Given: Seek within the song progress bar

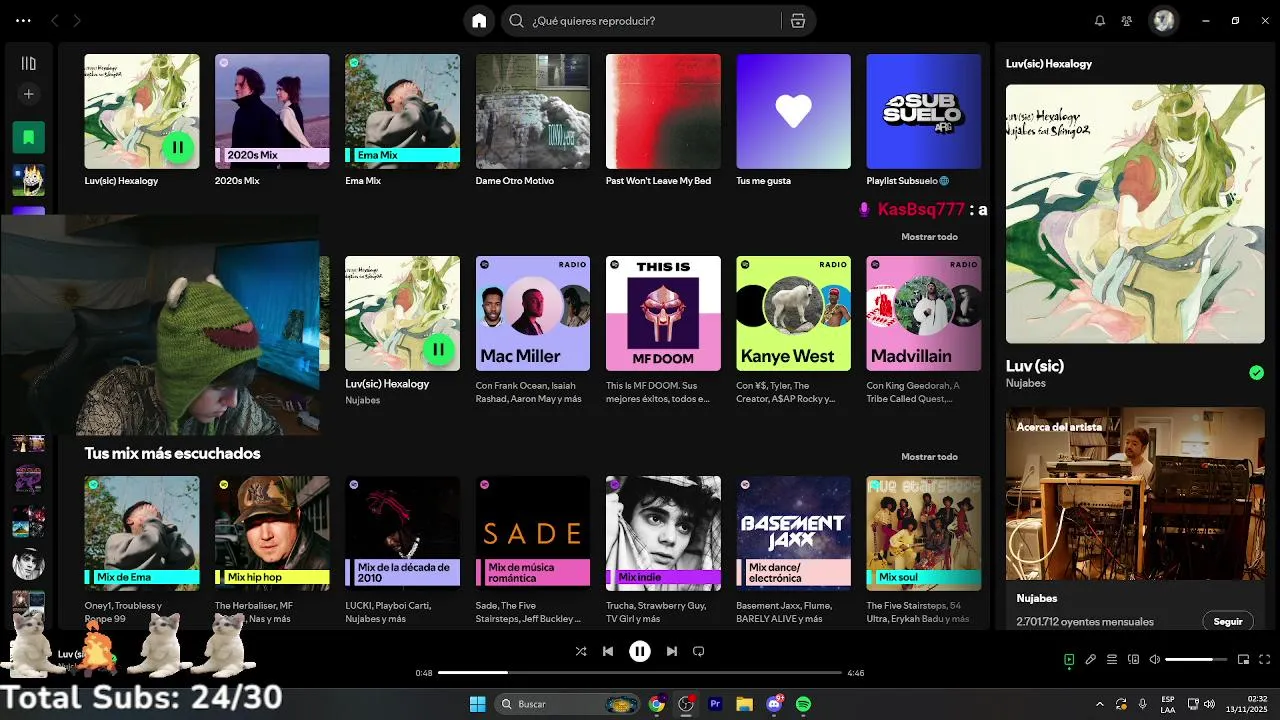Looking at the screenshot, I should tap(640, 673).
